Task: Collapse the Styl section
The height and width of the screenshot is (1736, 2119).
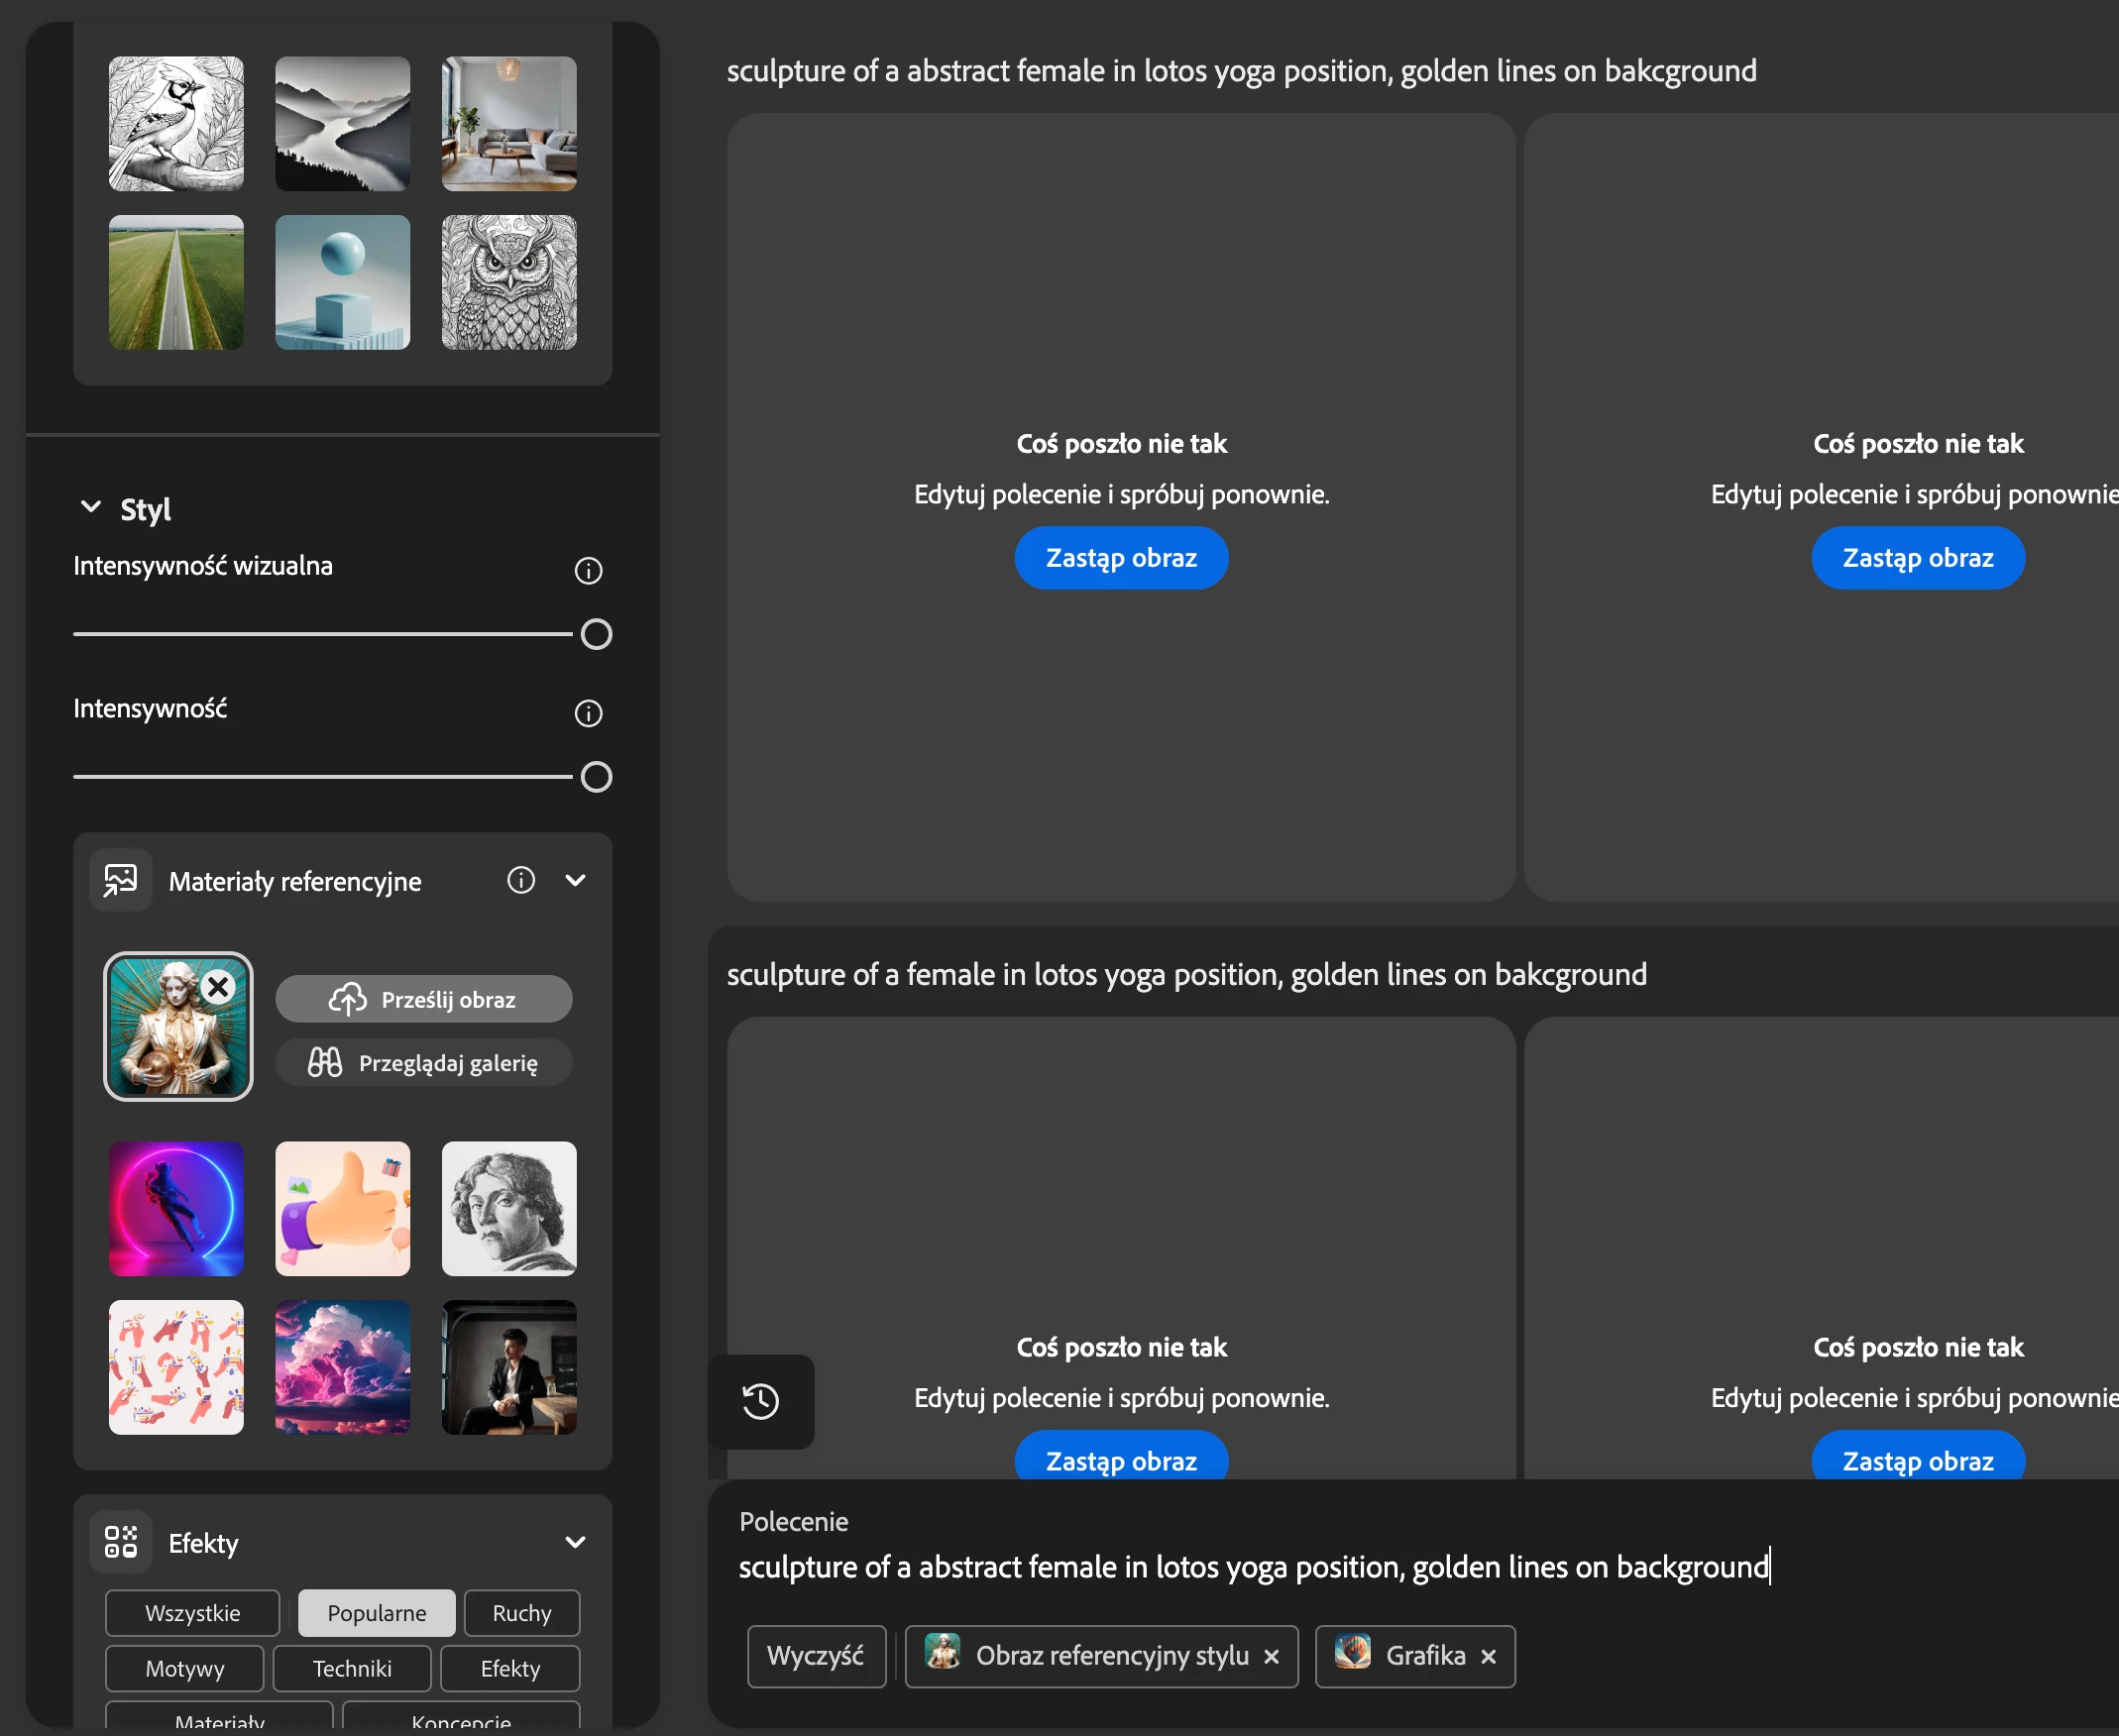Action: pyautogui.click(x=91, y=507)
